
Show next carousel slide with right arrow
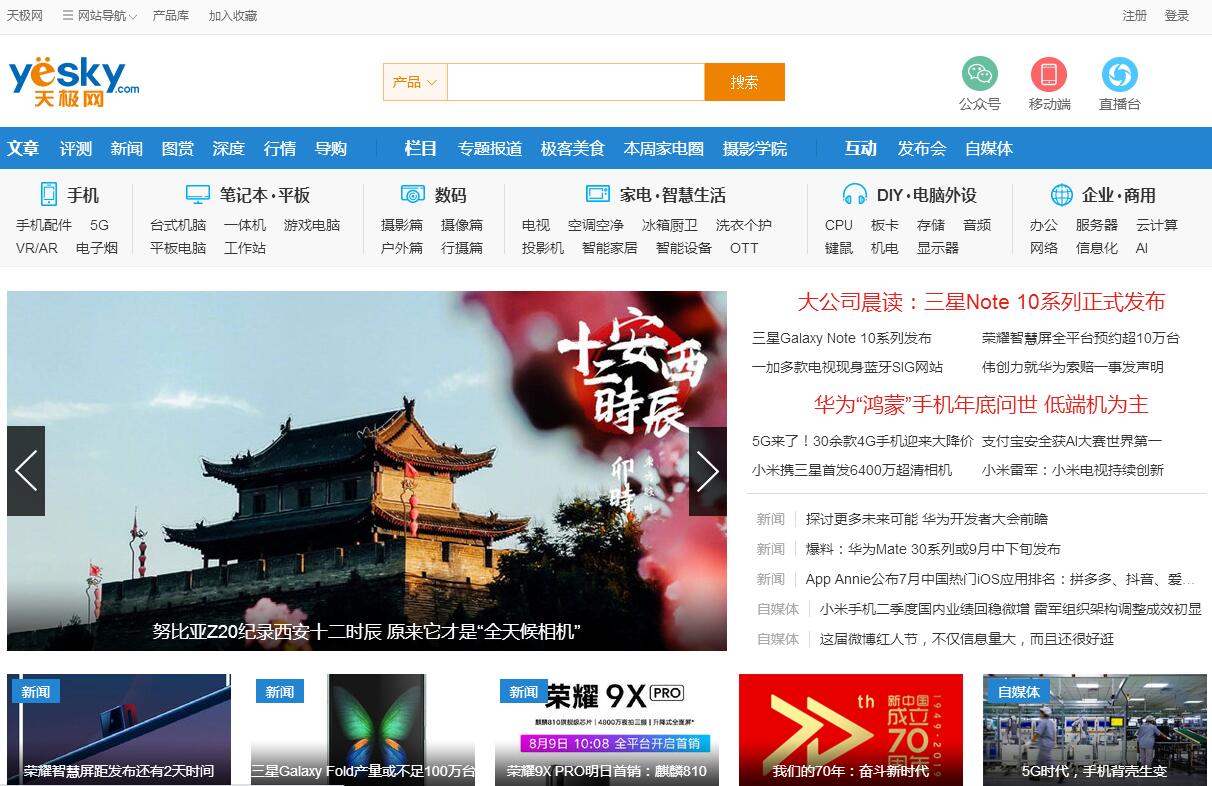click(x=707, y=471)
